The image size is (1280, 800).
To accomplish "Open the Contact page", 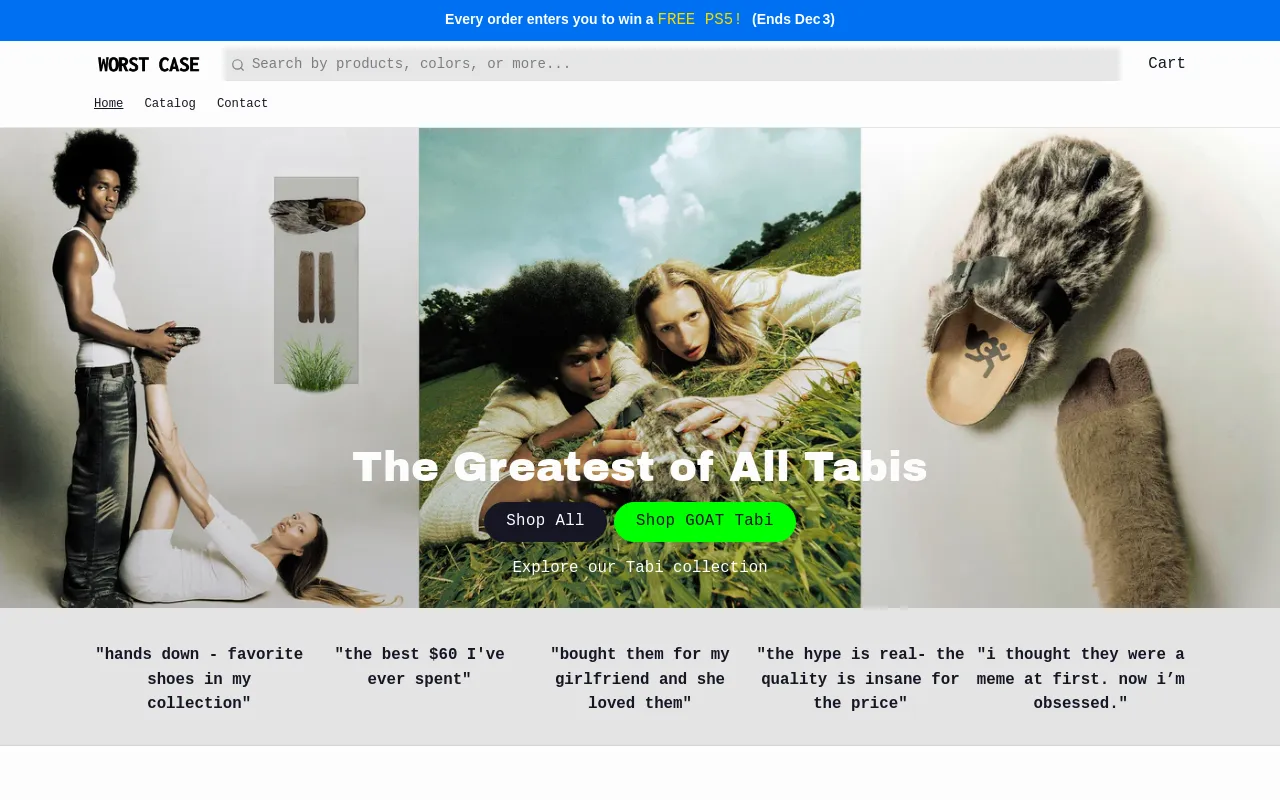I will pos(242,104).
